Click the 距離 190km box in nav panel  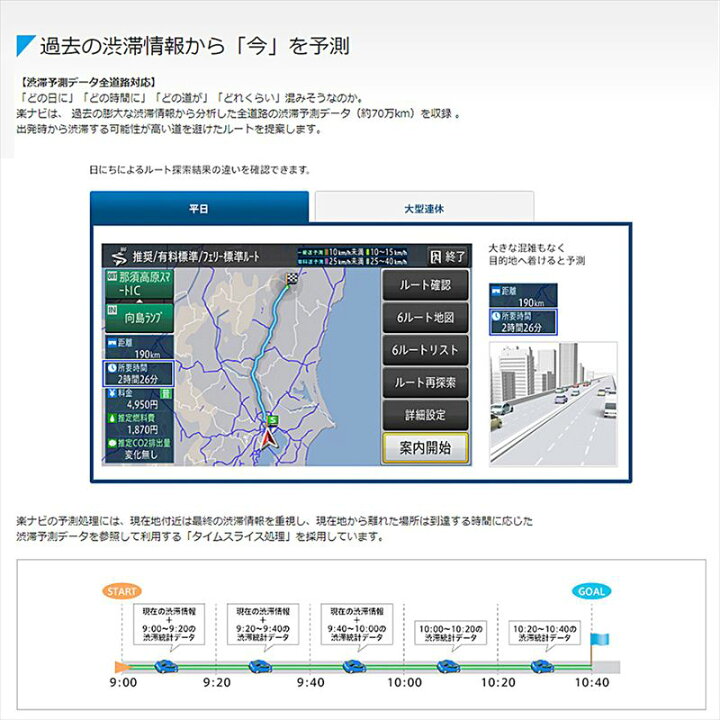tap(139, 348)
